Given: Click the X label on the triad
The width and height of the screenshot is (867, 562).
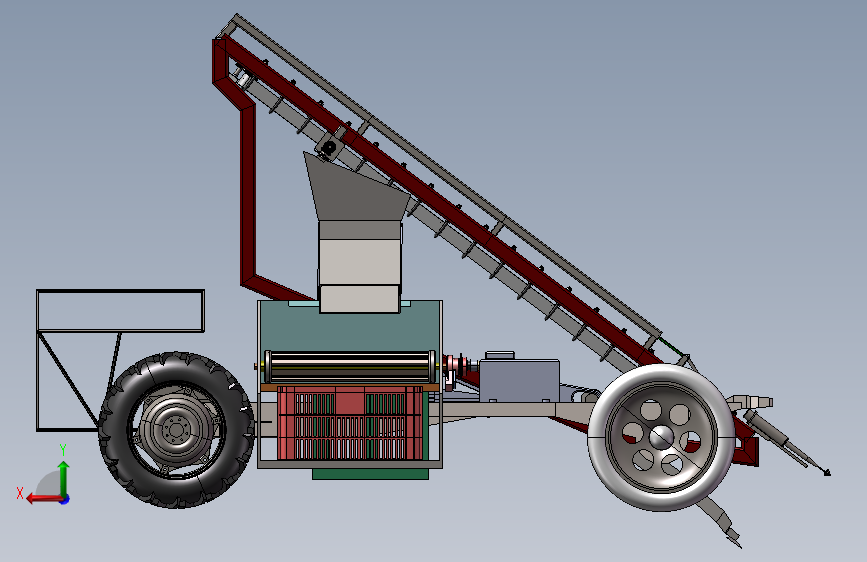Looking at the screenshot, I should point(20,493).
